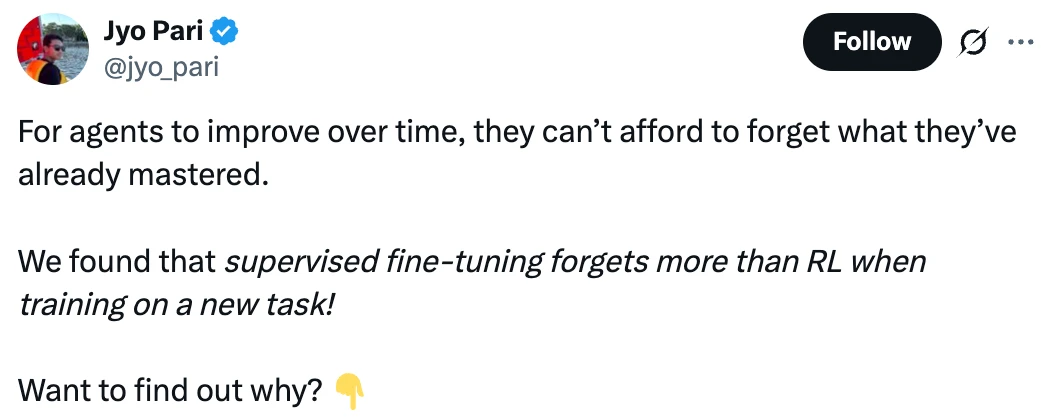The width and height of the screenshot is (1048, 420).
Task: Click the words "We found that"
Action: pos(117,262)
